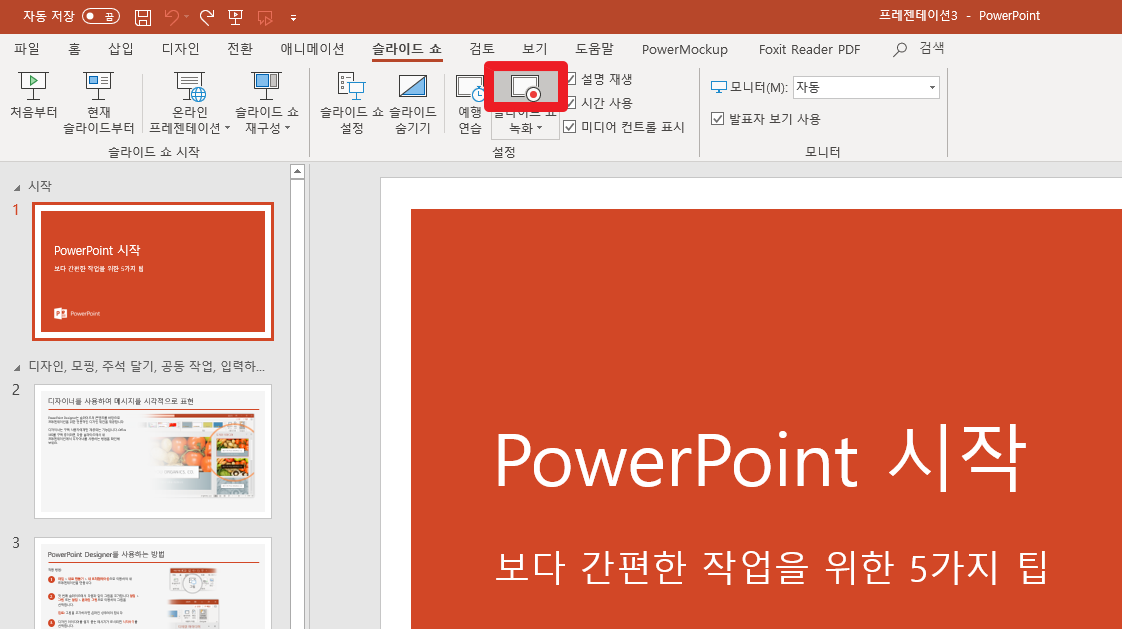Switch to the 삽입 tab

tap(121, 49)
